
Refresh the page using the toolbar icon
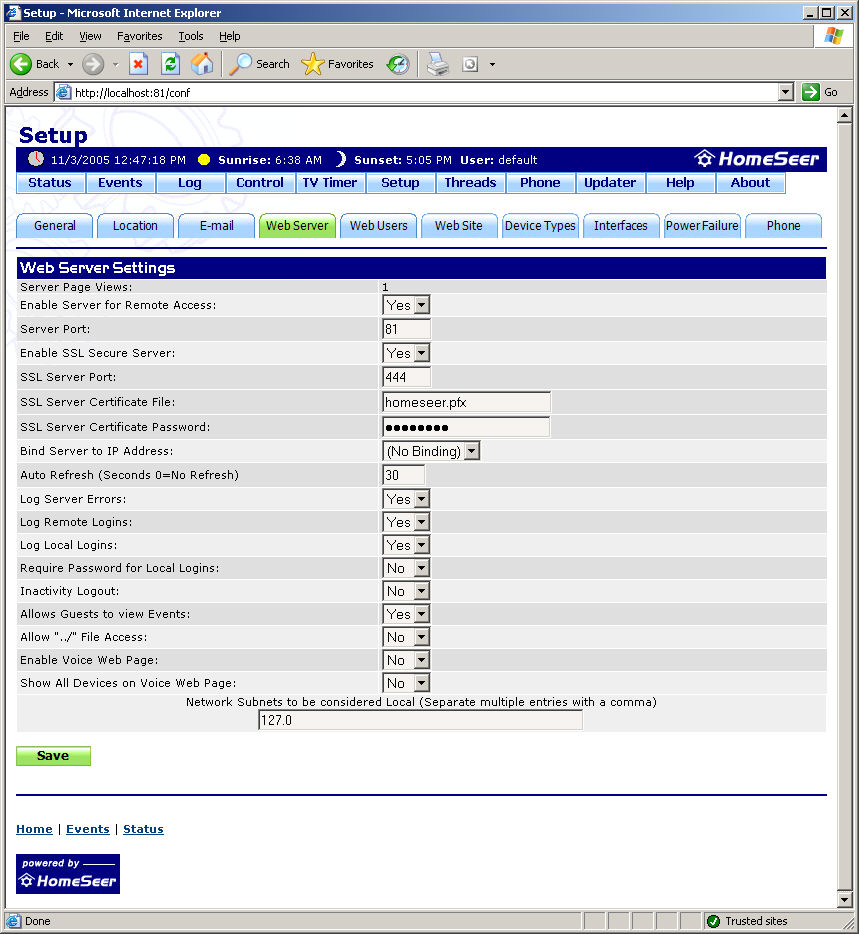(170, 64)
